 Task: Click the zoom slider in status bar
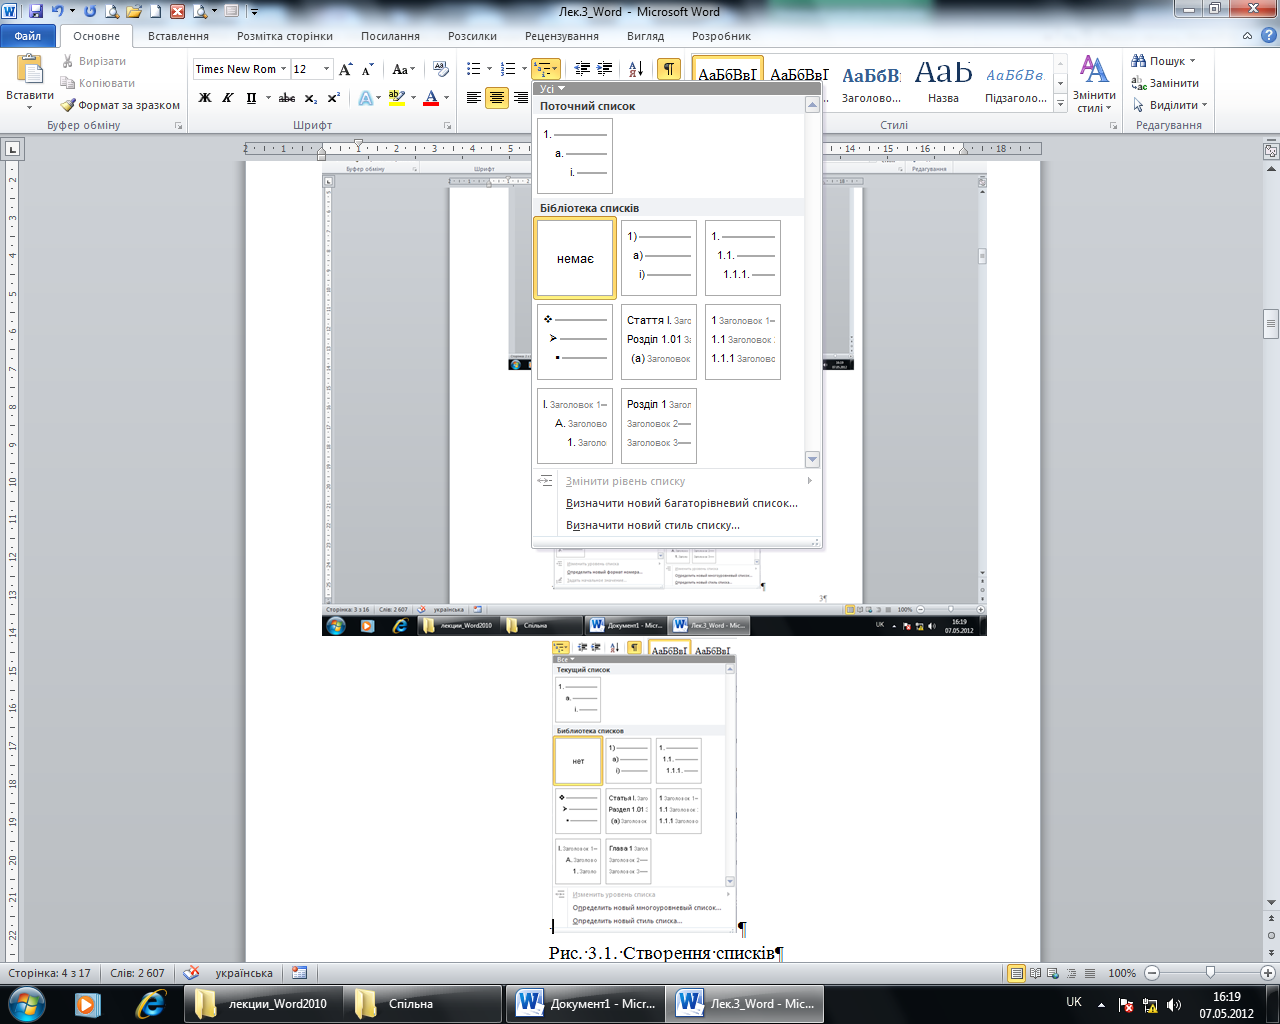pyautogui.click(x=1210, y=973)
